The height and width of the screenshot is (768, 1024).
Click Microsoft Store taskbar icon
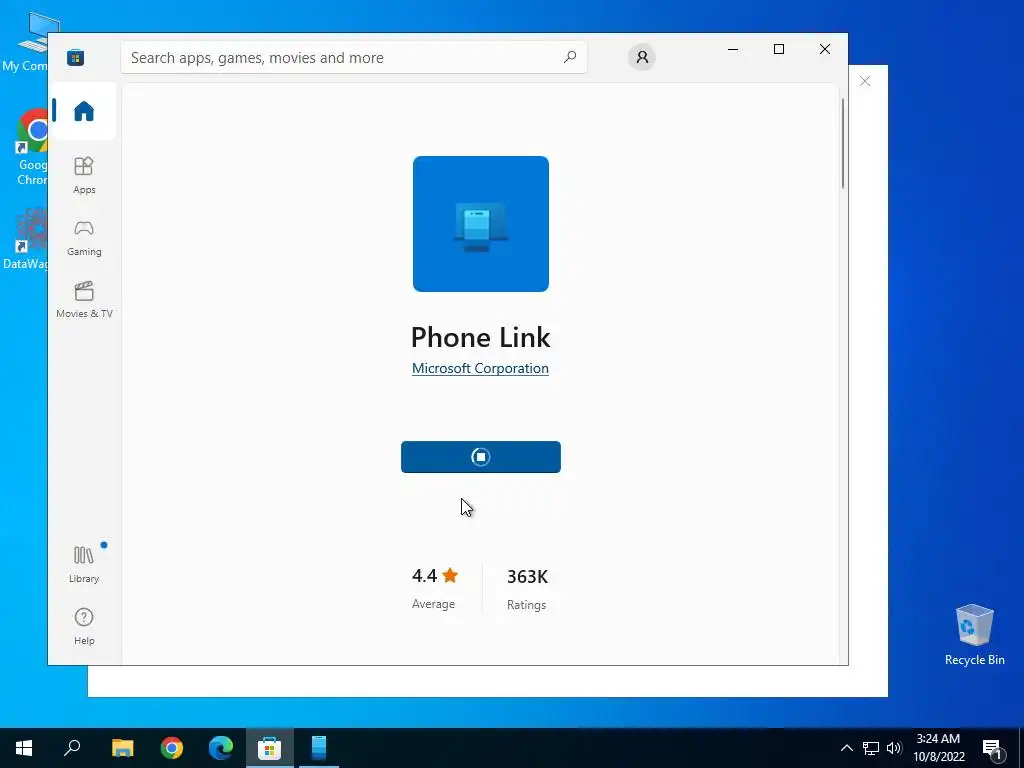pyautogui.click(x=270, y=748)
